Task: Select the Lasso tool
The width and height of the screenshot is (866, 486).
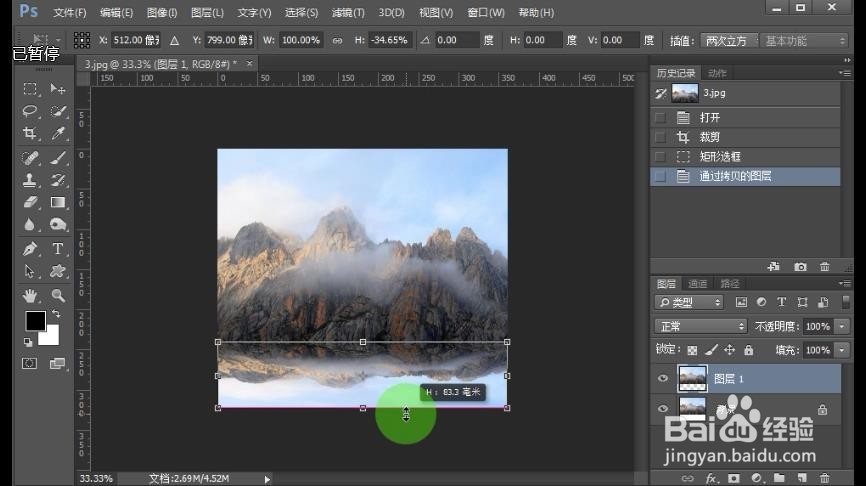Action: pos(30,111)
